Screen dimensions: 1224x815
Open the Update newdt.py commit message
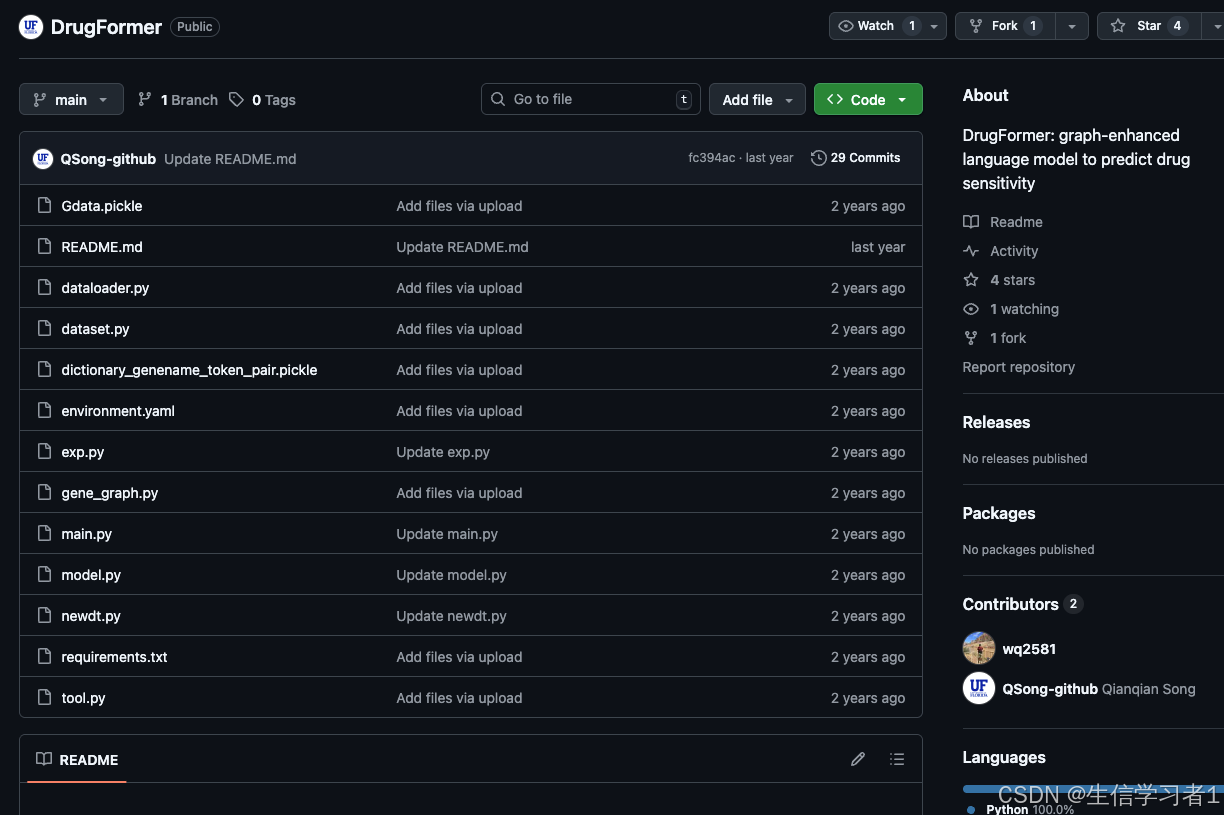[451, 616]
